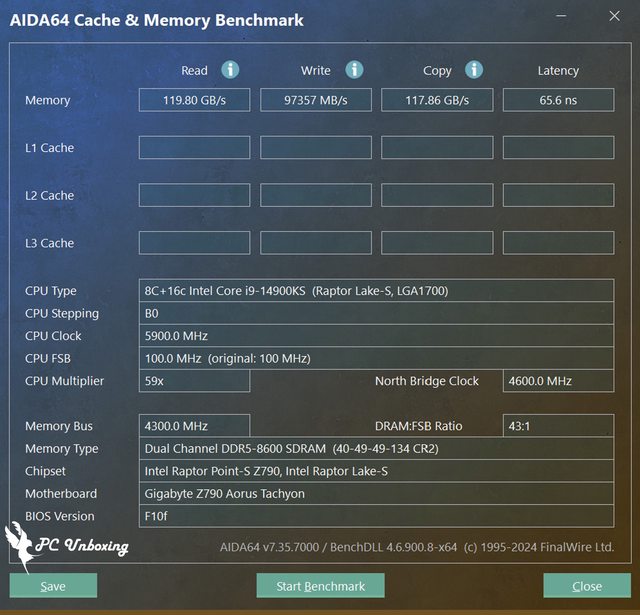
Task: Start the benchmark
Action: coord(320,586)
